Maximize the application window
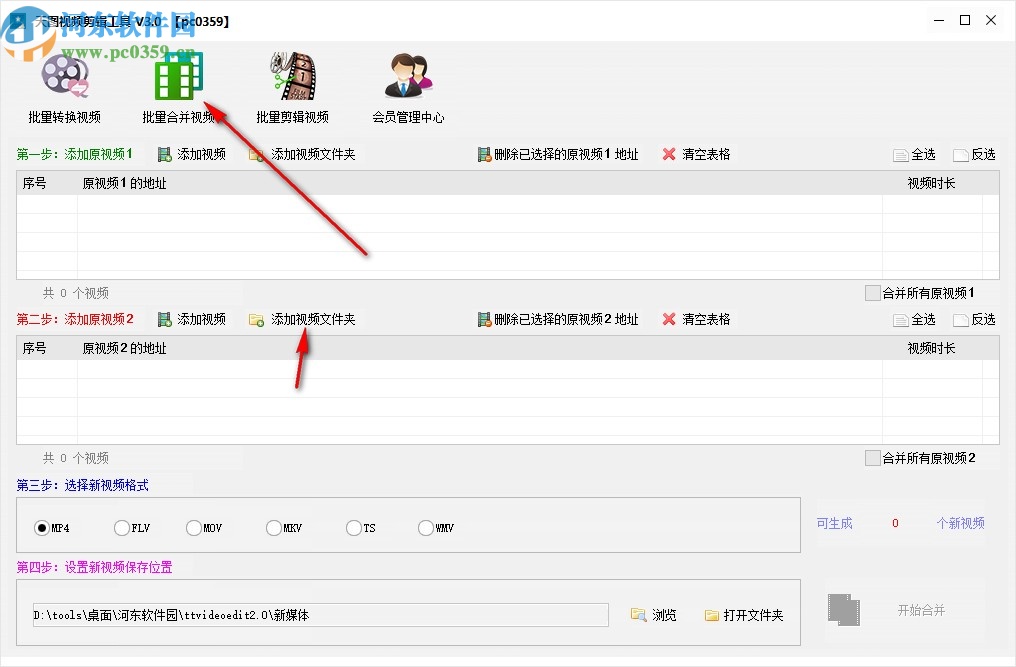The image size is (1016, 667). pyautogui.click(x=965, y=20)
